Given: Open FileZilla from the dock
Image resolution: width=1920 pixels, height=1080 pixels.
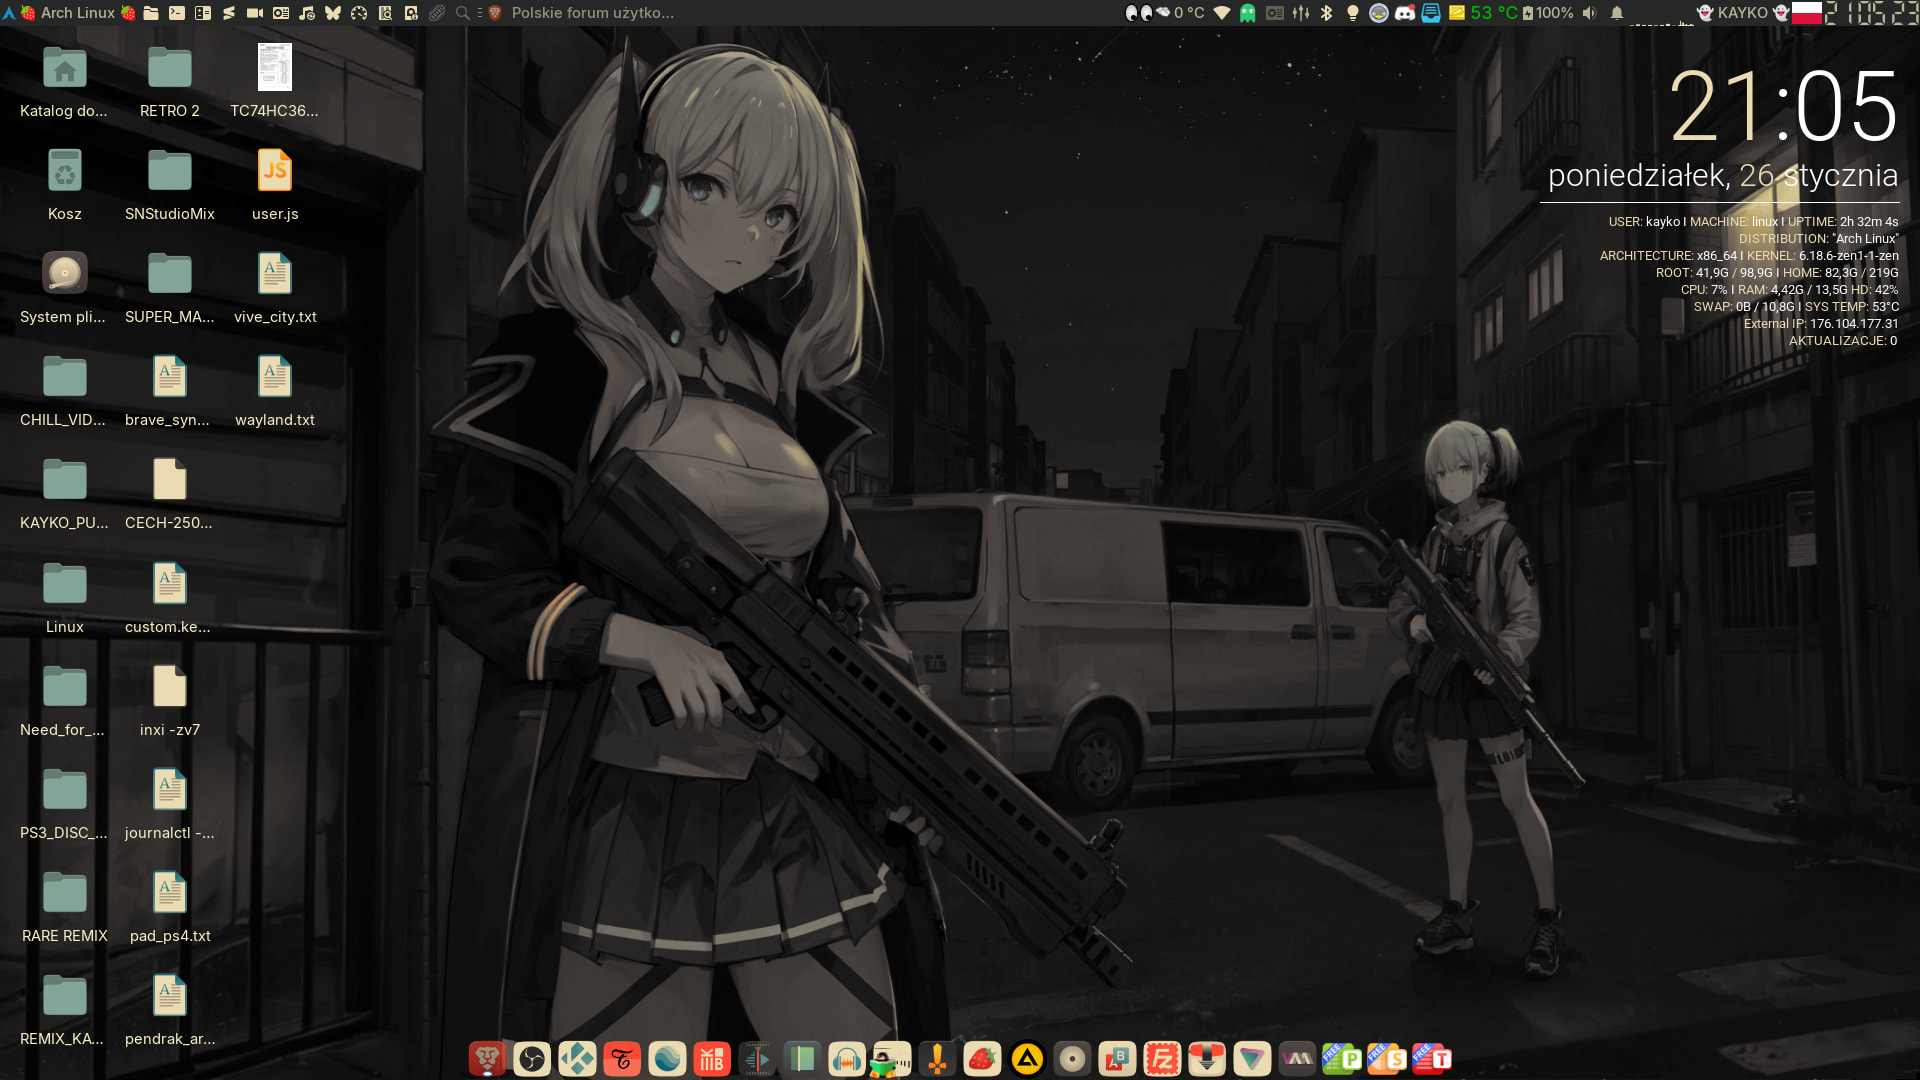Looking at the screenshot, I should (1162, 1058).
